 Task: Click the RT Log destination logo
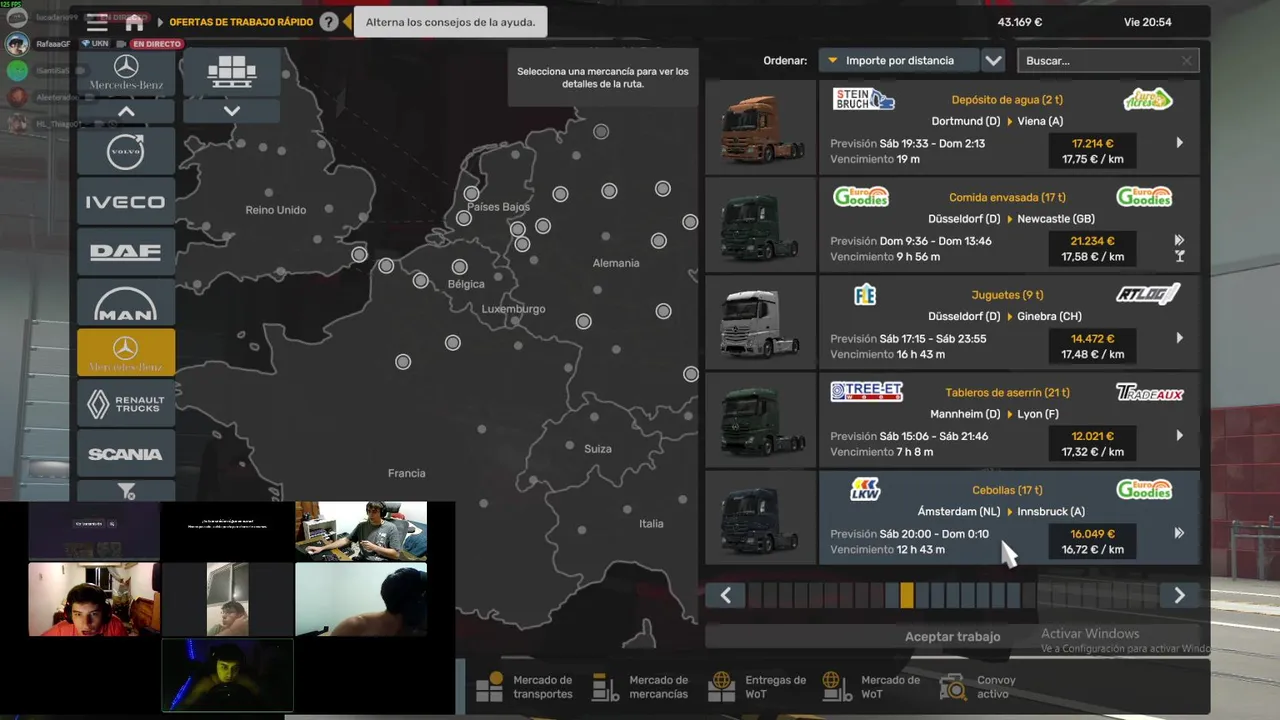coord(1148,294)
